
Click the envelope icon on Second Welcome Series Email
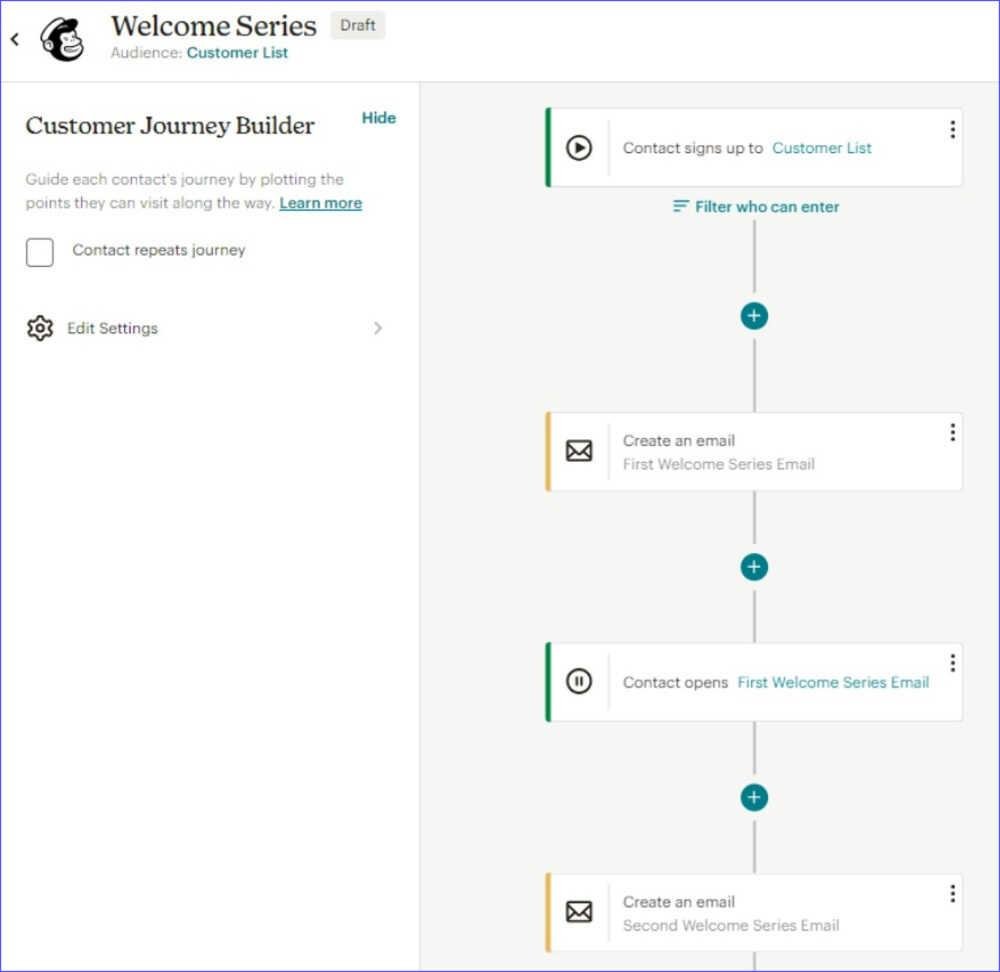point(579,912)
